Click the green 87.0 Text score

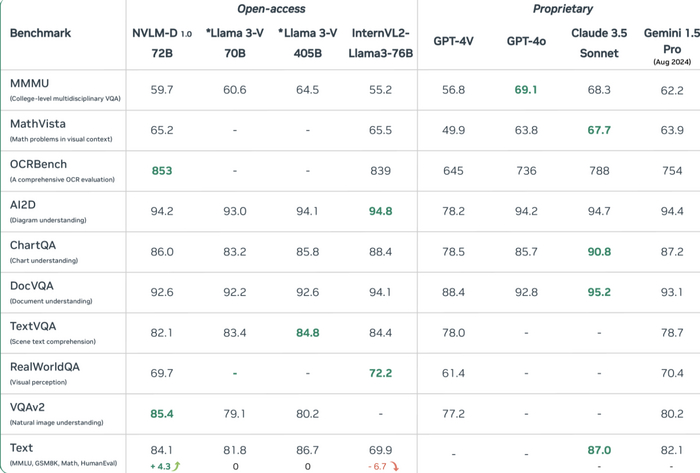tap(599, 451)
